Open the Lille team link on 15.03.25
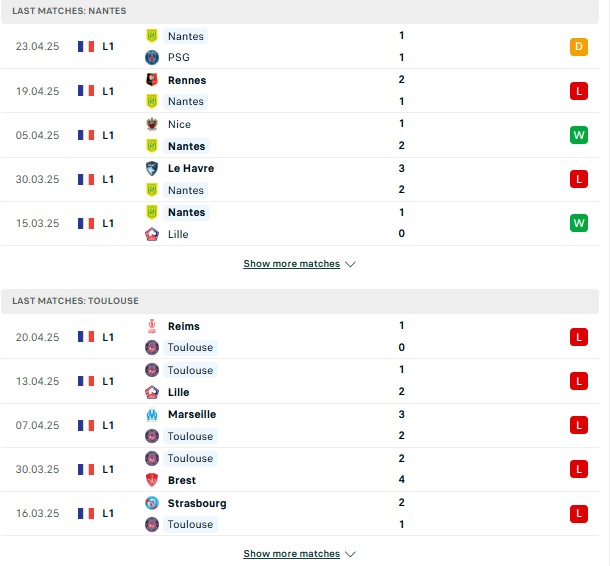610x566 pixels. pyautogui.click(x=178, y=234)
